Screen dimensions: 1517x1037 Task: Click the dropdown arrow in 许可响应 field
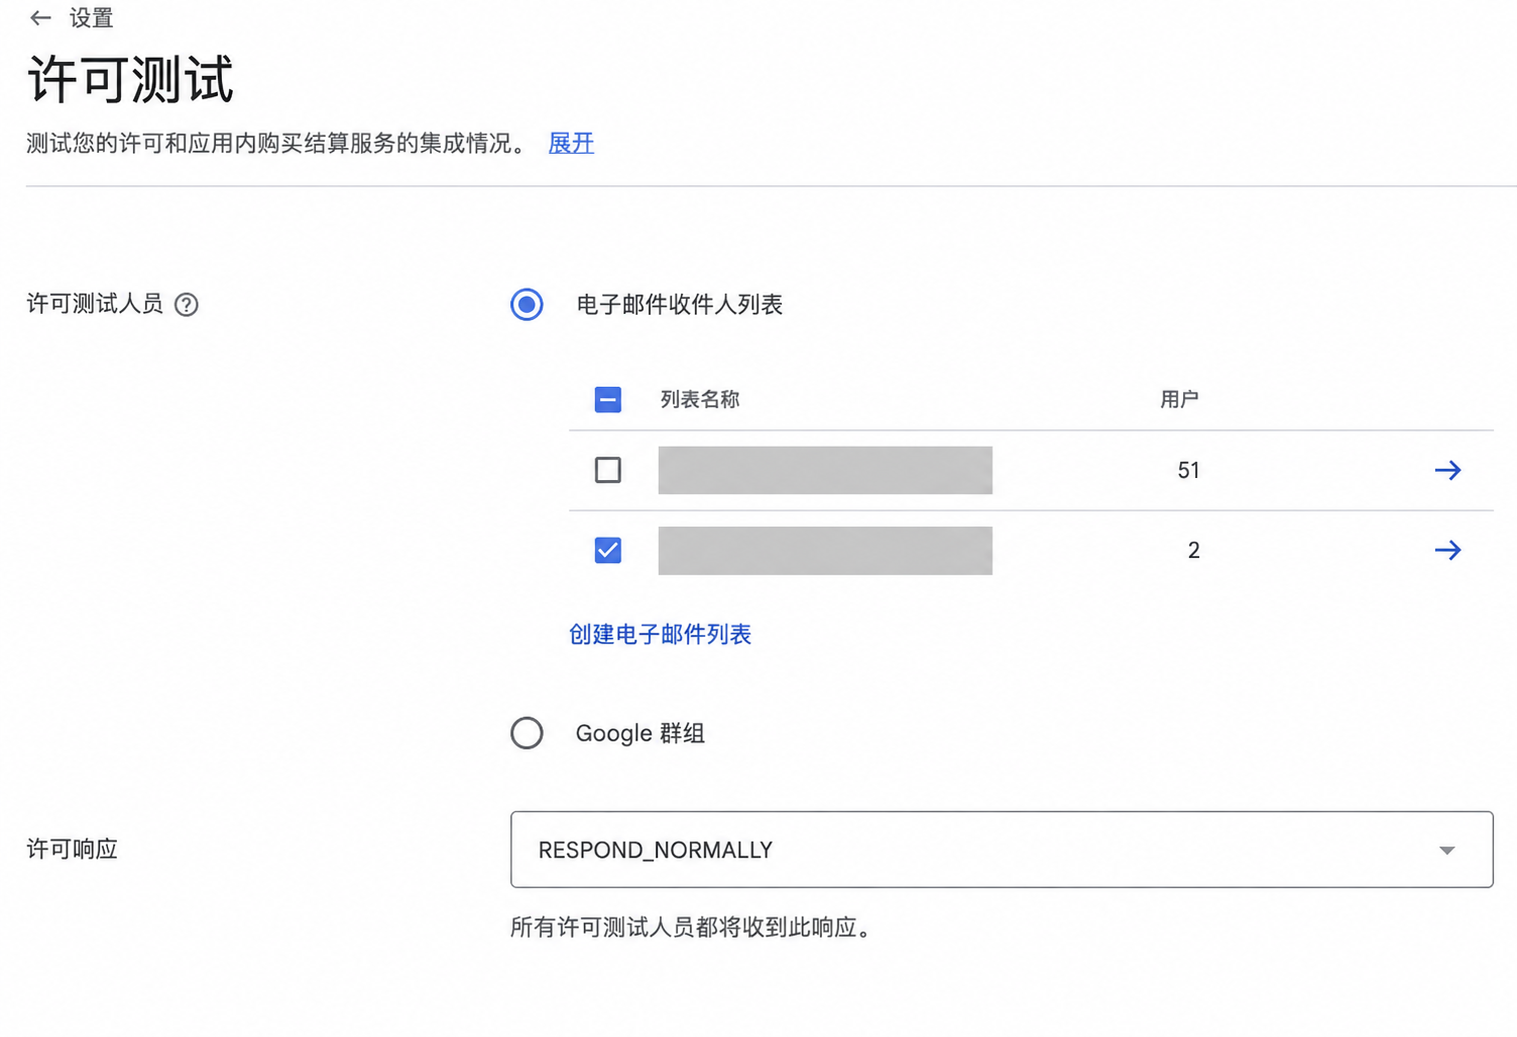[x=1447, y=850]
